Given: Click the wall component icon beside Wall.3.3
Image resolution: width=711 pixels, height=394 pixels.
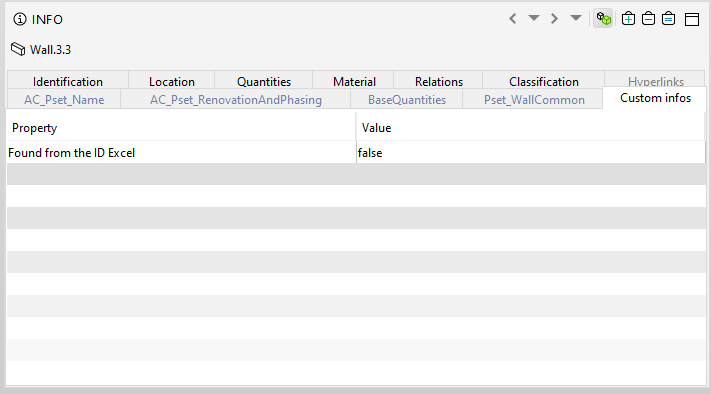Looking at the screenshot, I should tap(18, 49).
